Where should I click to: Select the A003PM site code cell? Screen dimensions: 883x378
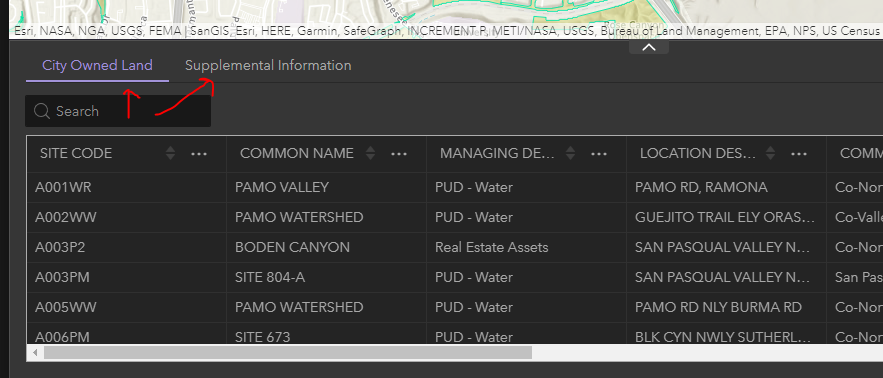(127, 277)
